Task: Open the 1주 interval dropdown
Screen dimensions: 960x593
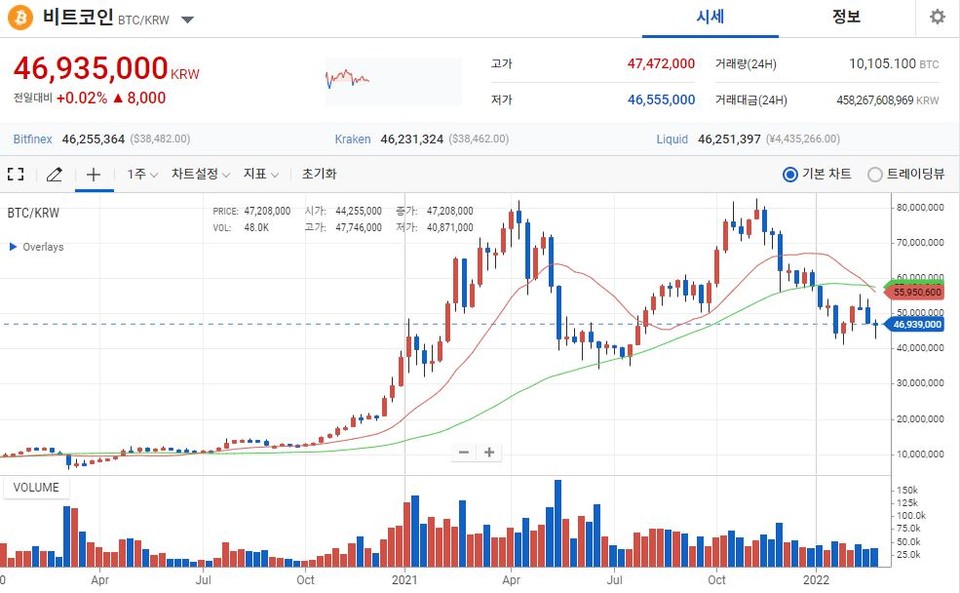Action: tap(142, 174)
